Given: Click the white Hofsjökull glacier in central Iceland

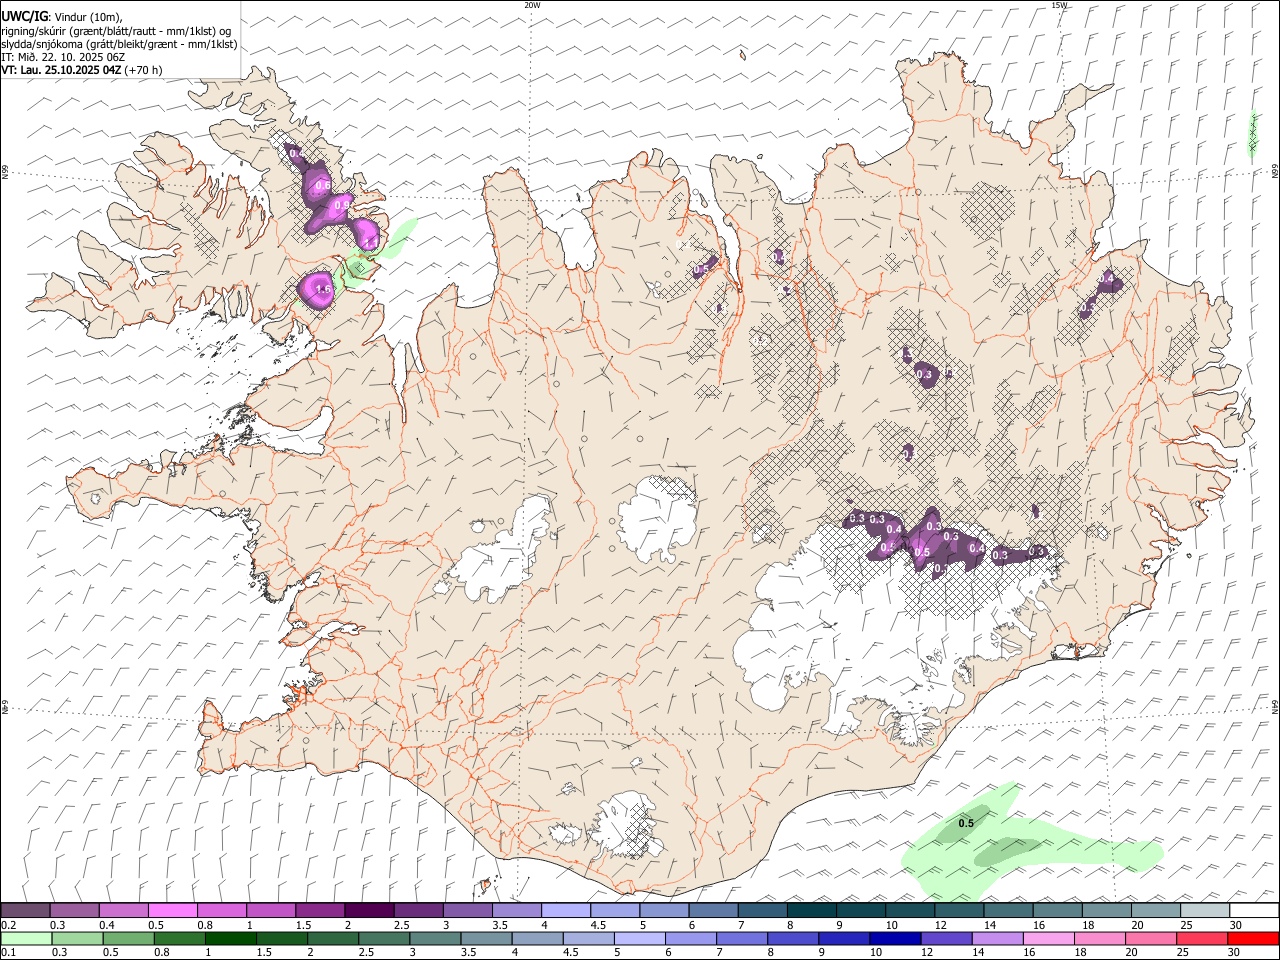Looking at the screenshot, I should pyautogui.click(x=657, y=517).
